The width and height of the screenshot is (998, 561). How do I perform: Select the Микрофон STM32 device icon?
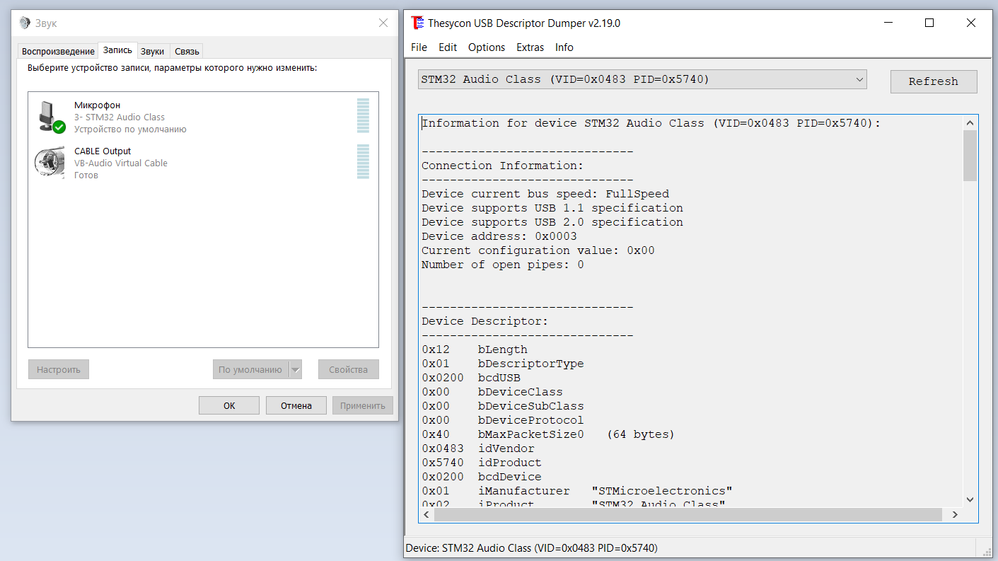(x=50, y=117)
